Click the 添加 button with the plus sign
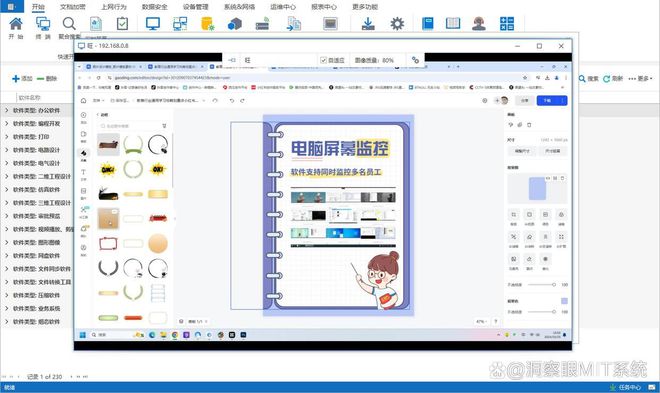660x393 pixels. click(x=22, y=78)
